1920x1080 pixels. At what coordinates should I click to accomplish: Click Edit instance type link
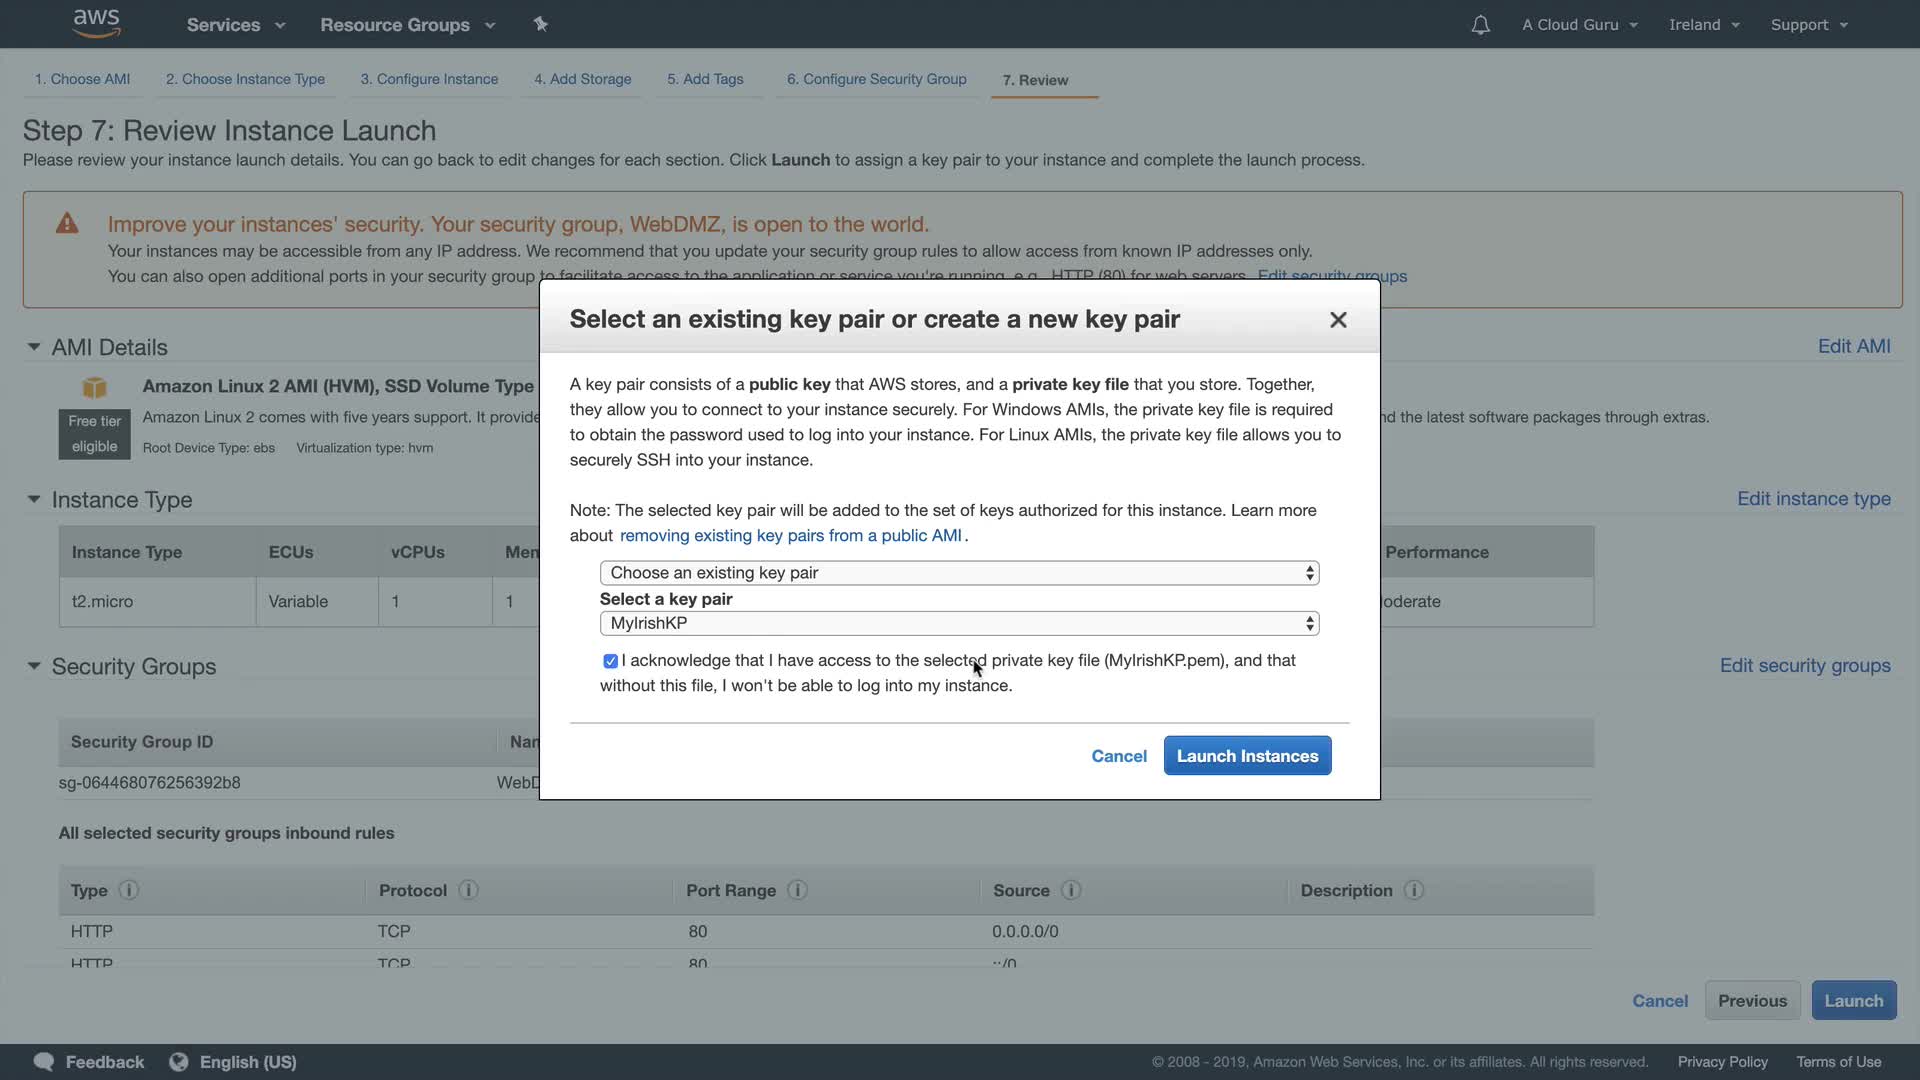pyautogui.click(x=1813, y=499)
